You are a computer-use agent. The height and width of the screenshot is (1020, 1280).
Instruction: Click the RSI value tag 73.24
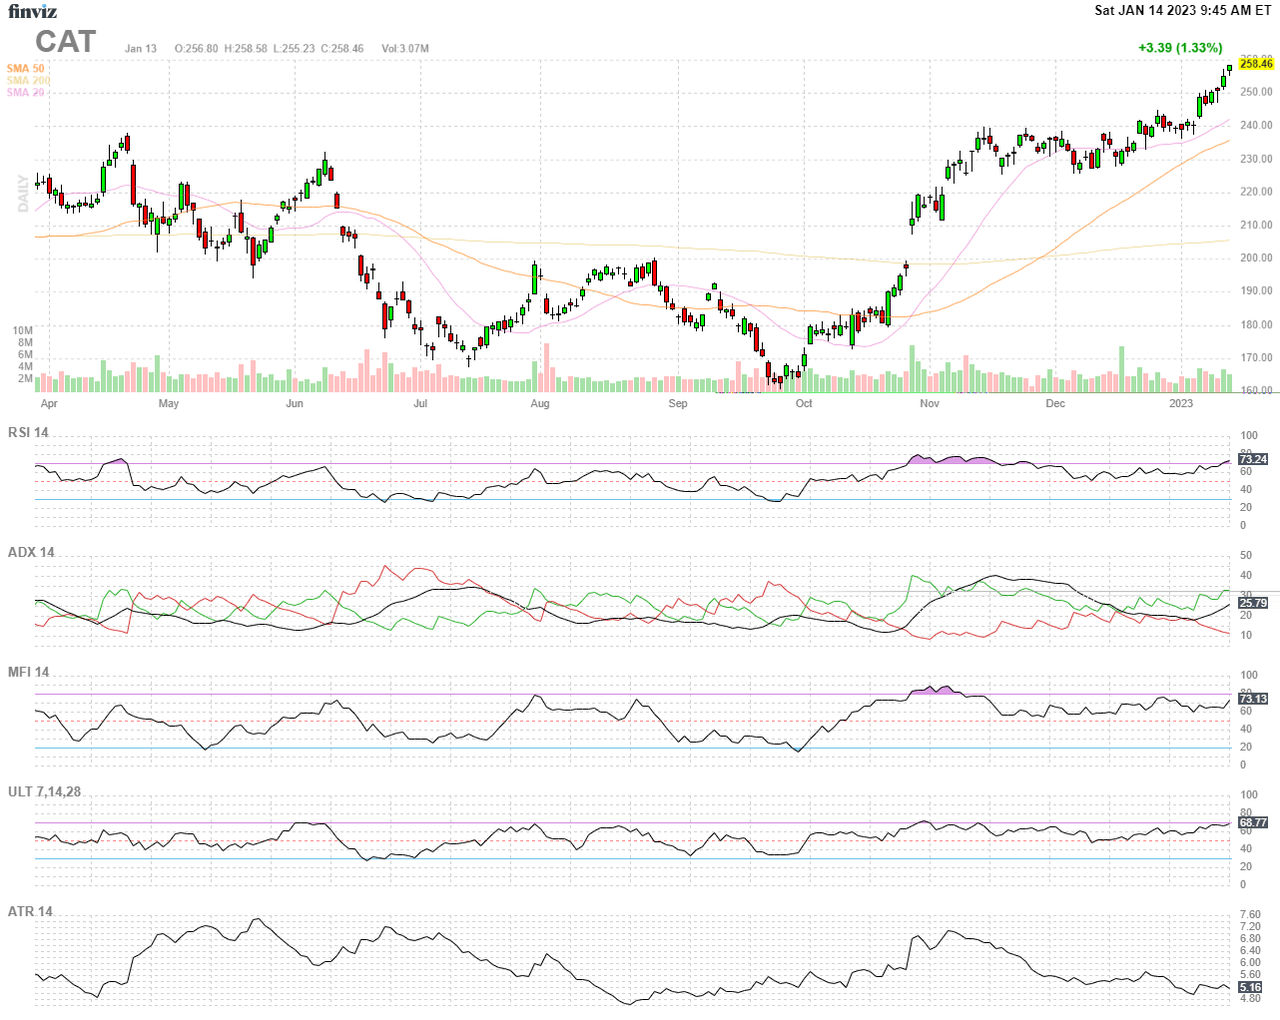(1253, 460)
